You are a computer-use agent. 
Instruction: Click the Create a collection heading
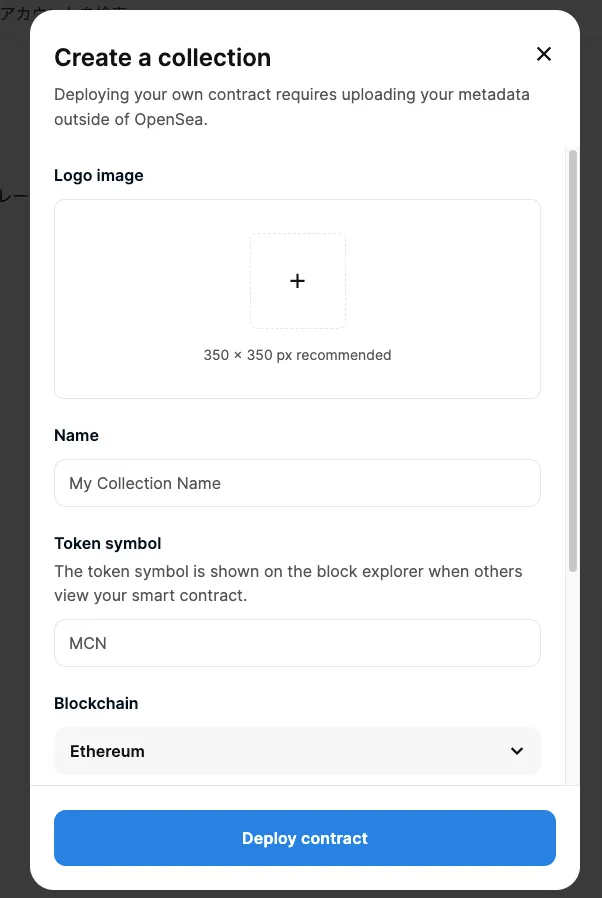162,57
